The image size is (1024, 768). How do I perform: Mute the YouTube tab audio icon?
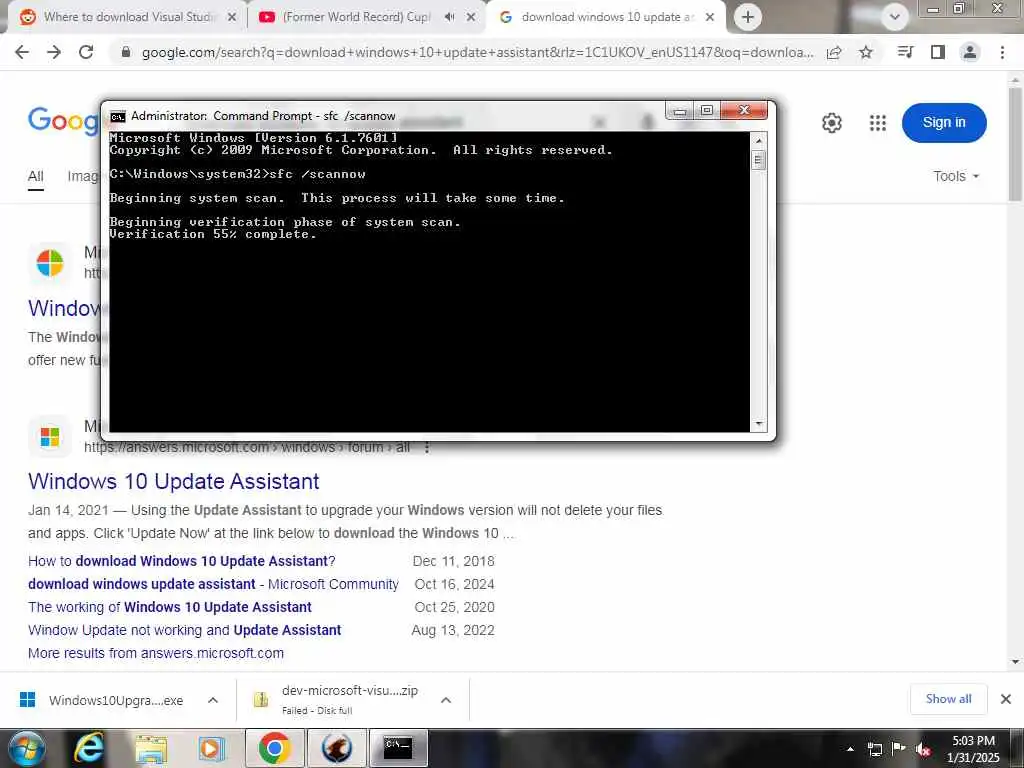click(449, 17)
